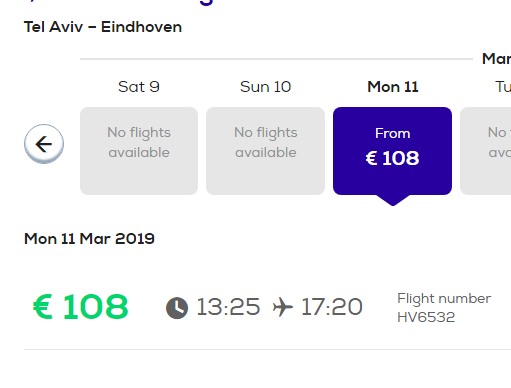Image resolution: width=511 pixels, height=388 pixels.
Task: Click the Sat 9 date label
Action: tap(139, 87)
